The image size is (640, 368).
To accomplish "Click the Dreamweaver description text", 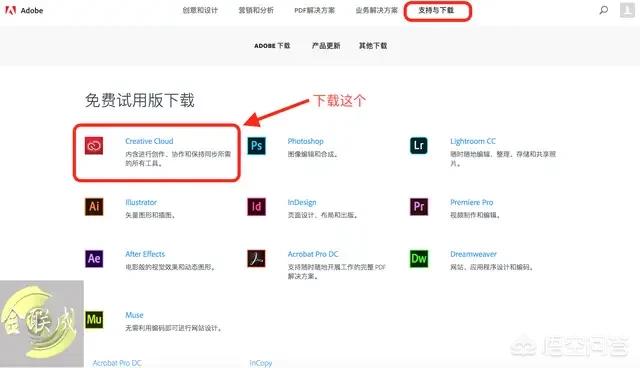I will tap(491, 267).
